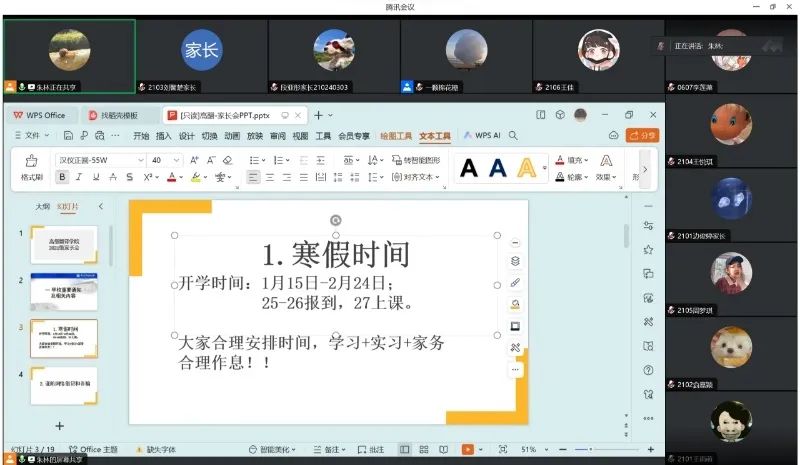Toggle italic text formatting
This screenshot has width=800, height=465.
[x=79, y=177]
